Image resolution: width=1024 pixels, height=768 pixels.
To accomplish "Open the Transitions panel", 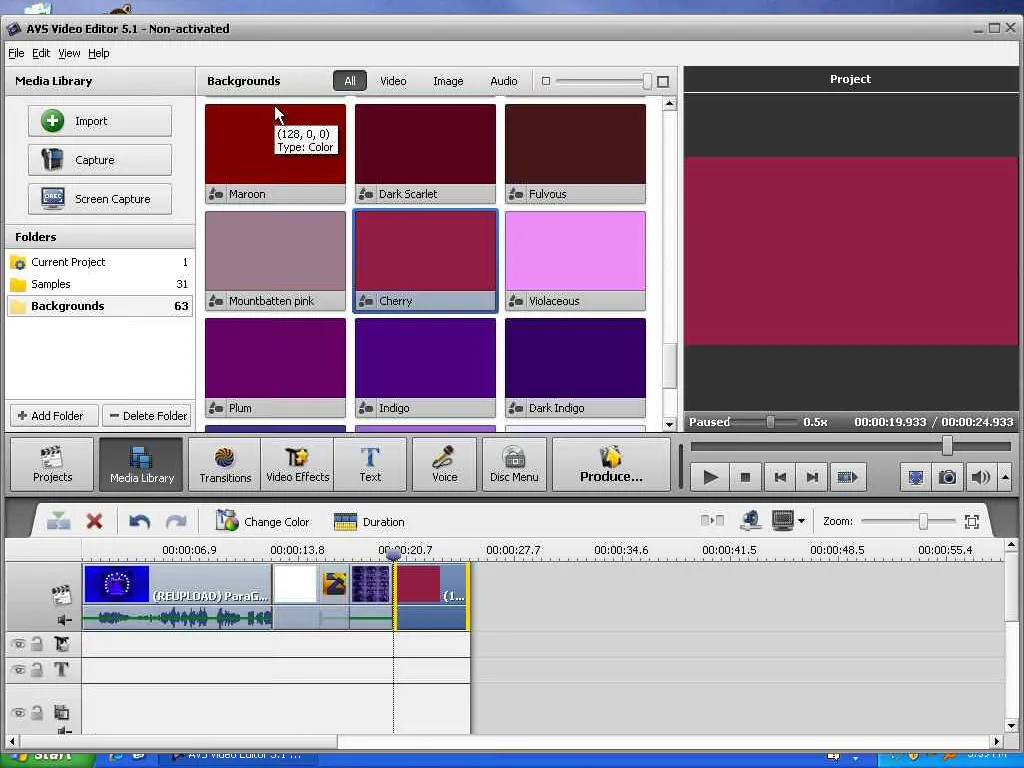I will tap(225, 465).
